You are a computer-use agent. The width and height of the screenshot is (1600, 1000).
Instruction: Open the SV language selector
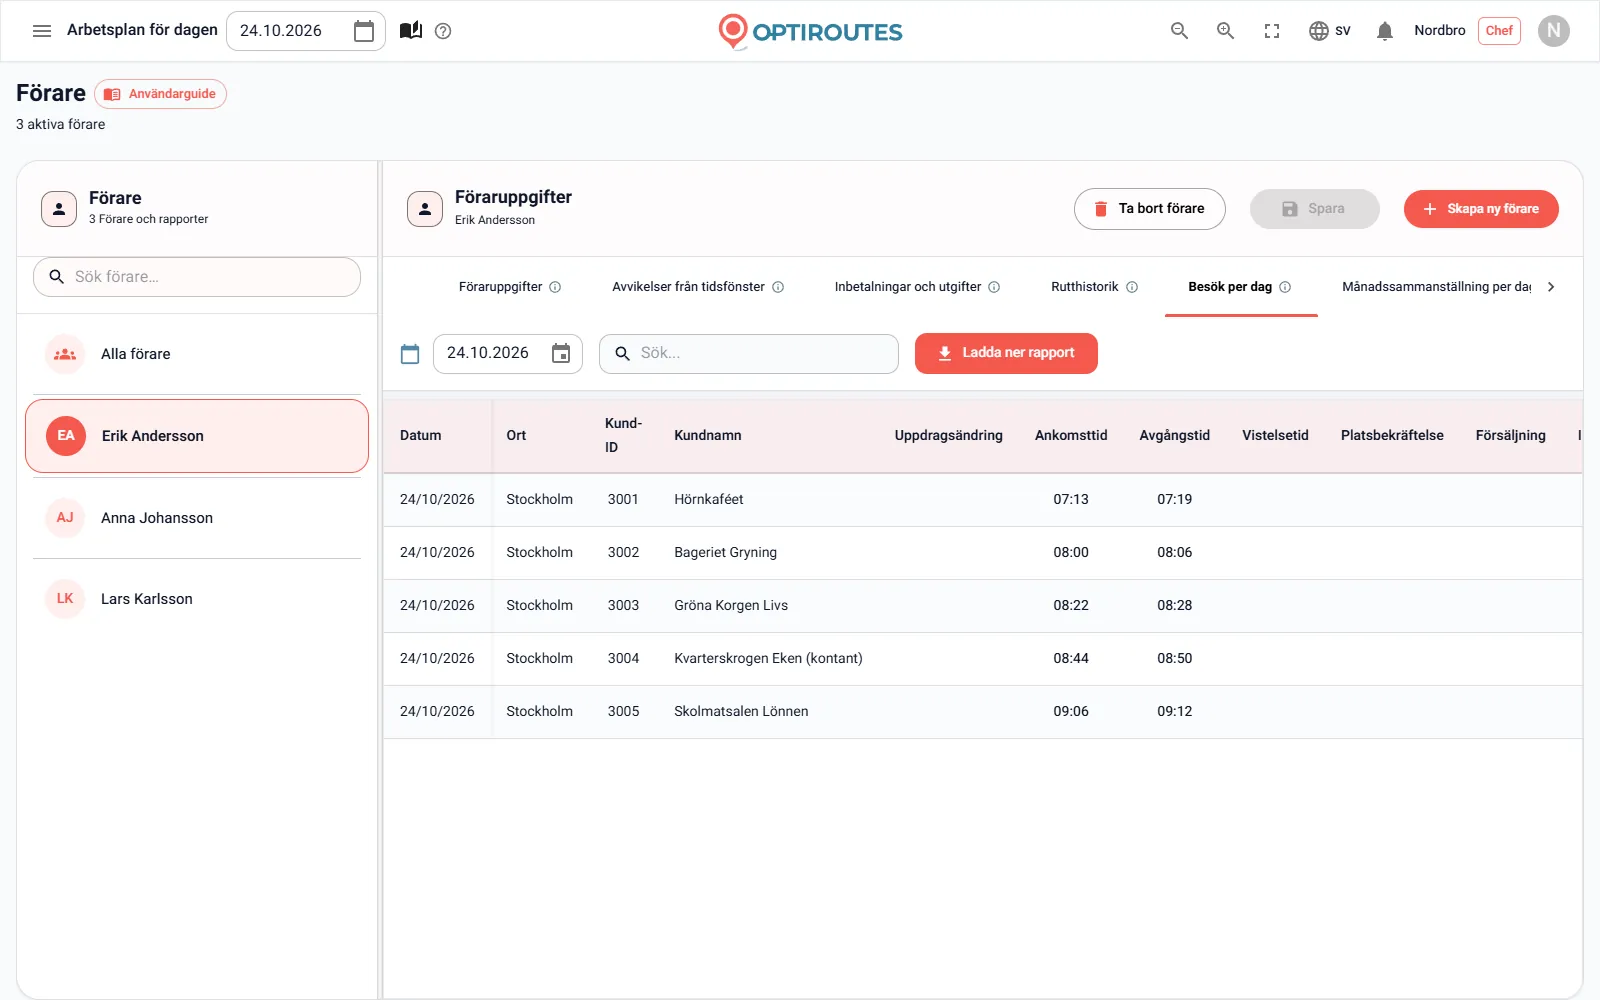click(x=1330, y=31)
